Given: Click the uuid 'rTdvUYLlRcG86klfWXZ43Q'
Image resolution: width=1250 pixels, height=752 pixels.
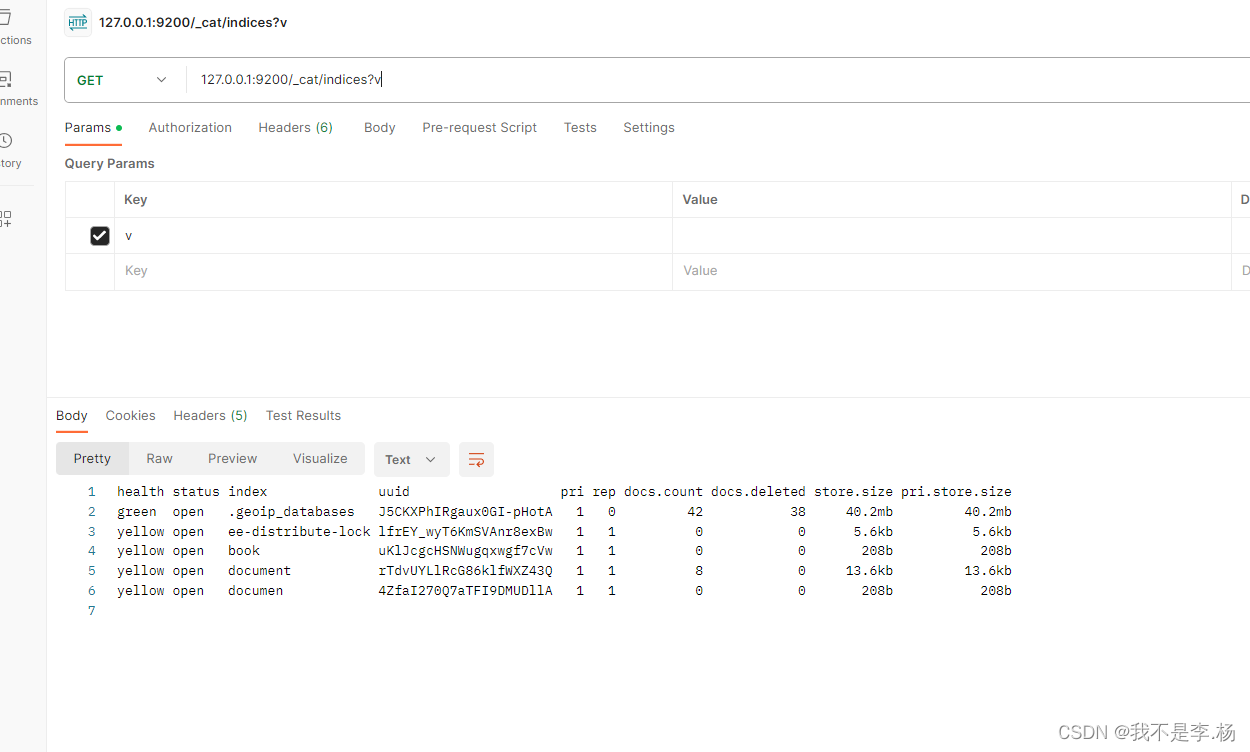Looking at the screenshot, I should 465,571.
